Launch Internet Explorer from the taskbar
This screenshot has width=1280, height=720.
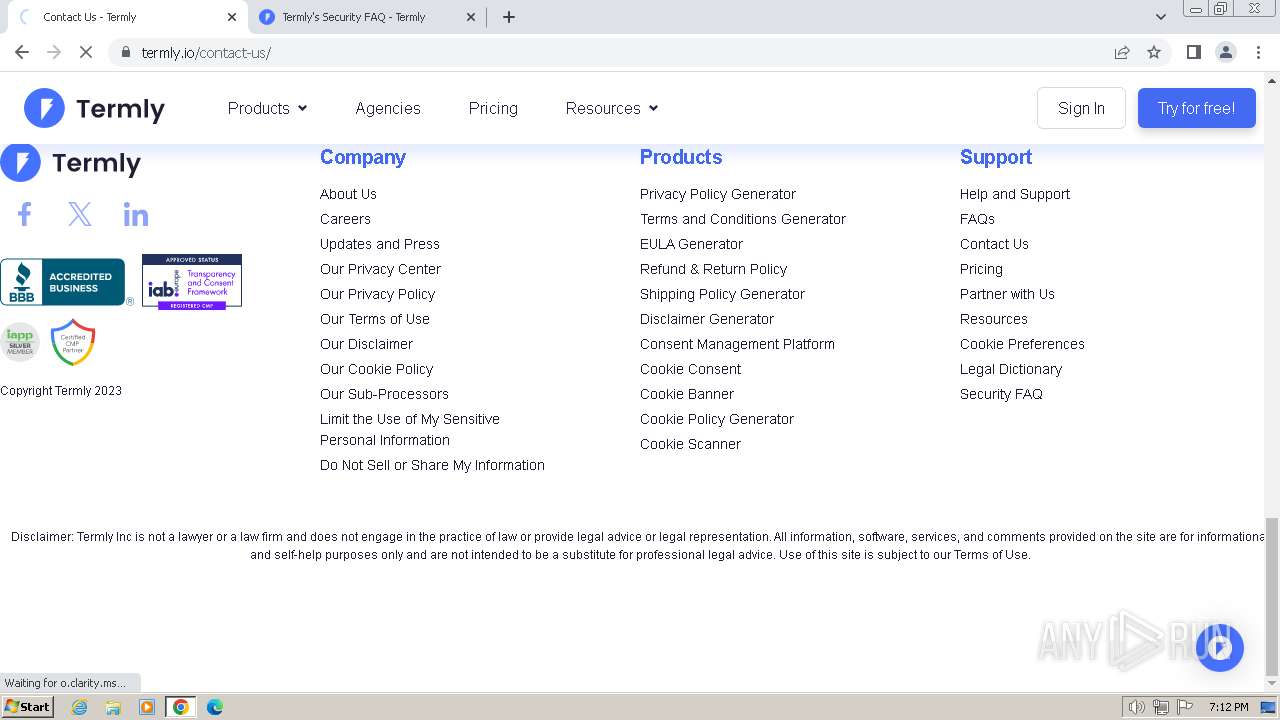point(80,707)
